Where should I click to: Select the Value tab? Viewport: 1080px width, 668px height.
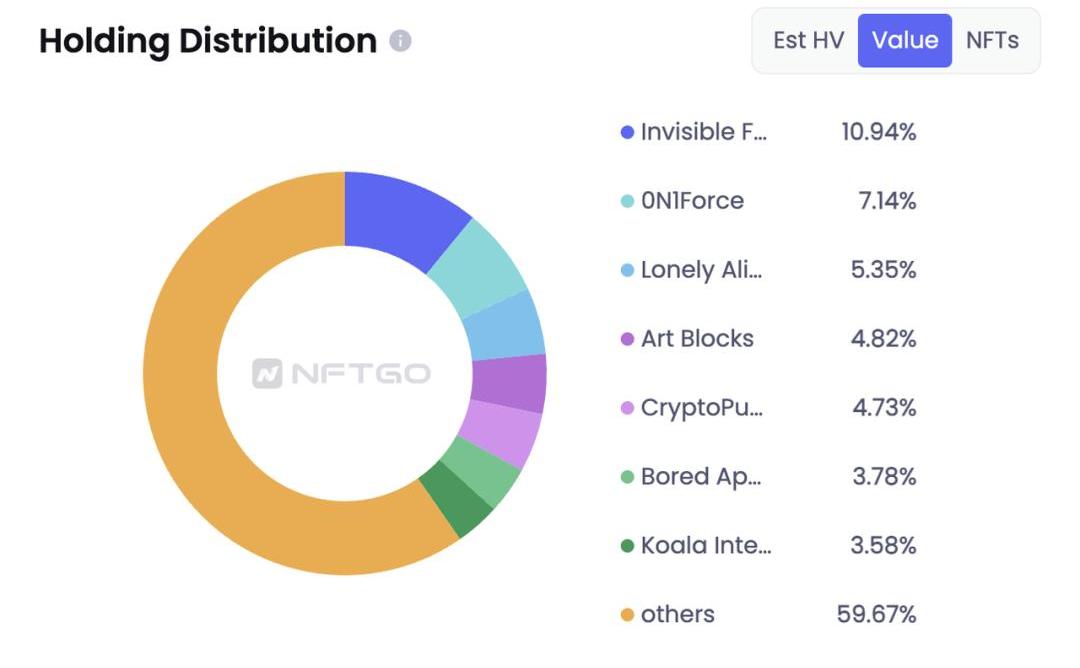click(x=905, y=40)
